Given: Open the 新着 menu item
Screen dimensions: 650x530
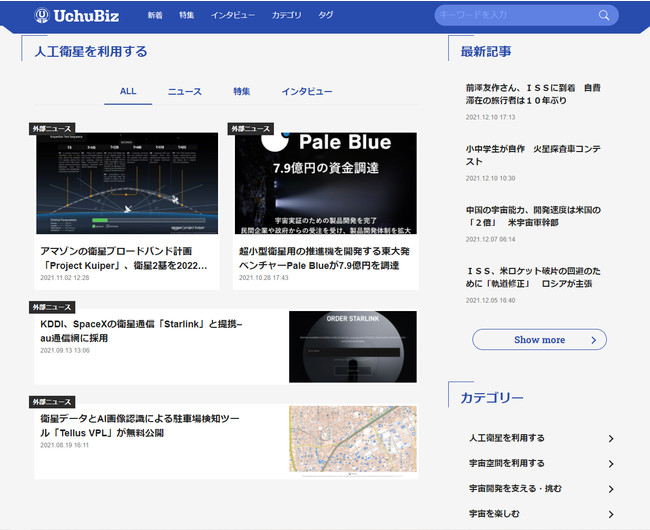Looking at the screenshot, I should (155, 15).
